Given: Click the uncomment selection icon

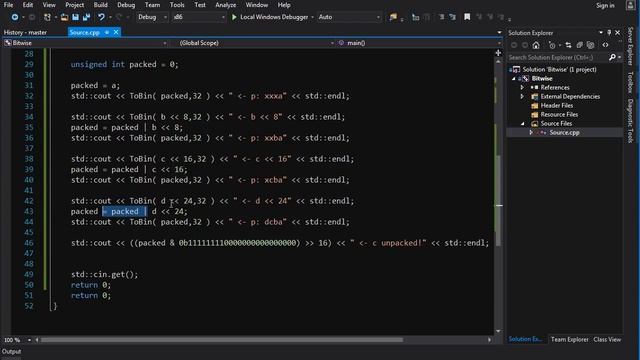Looking at the screenshot, I should point(452,17).
